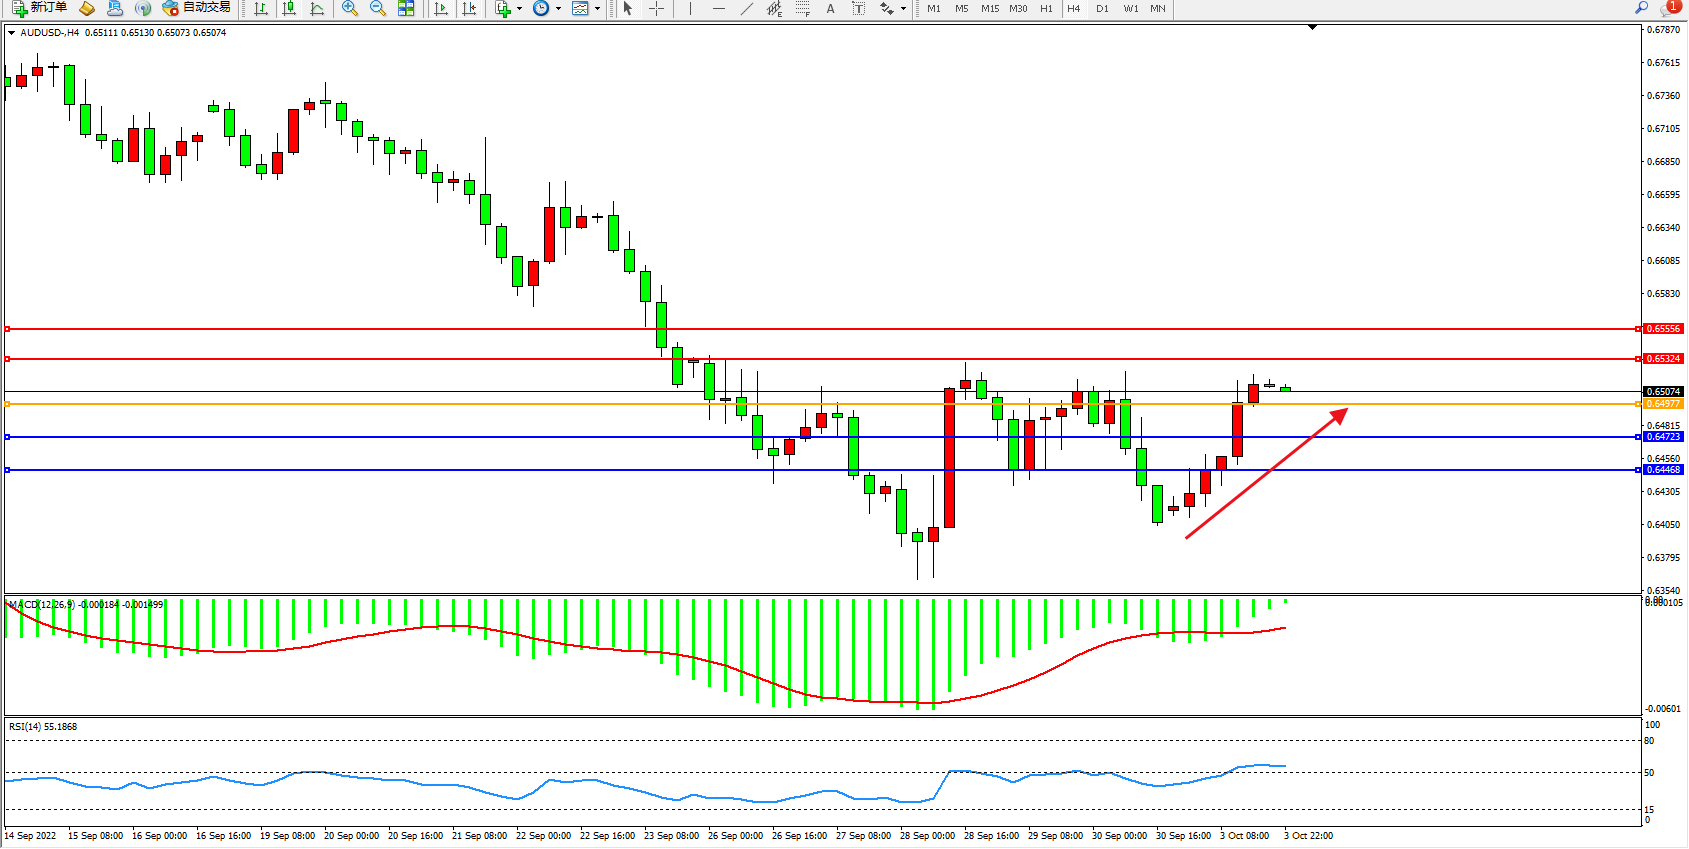Expand the periodicity clock dropdown arrow
This screenshot has width=1689, height=849.
[558, 8]
